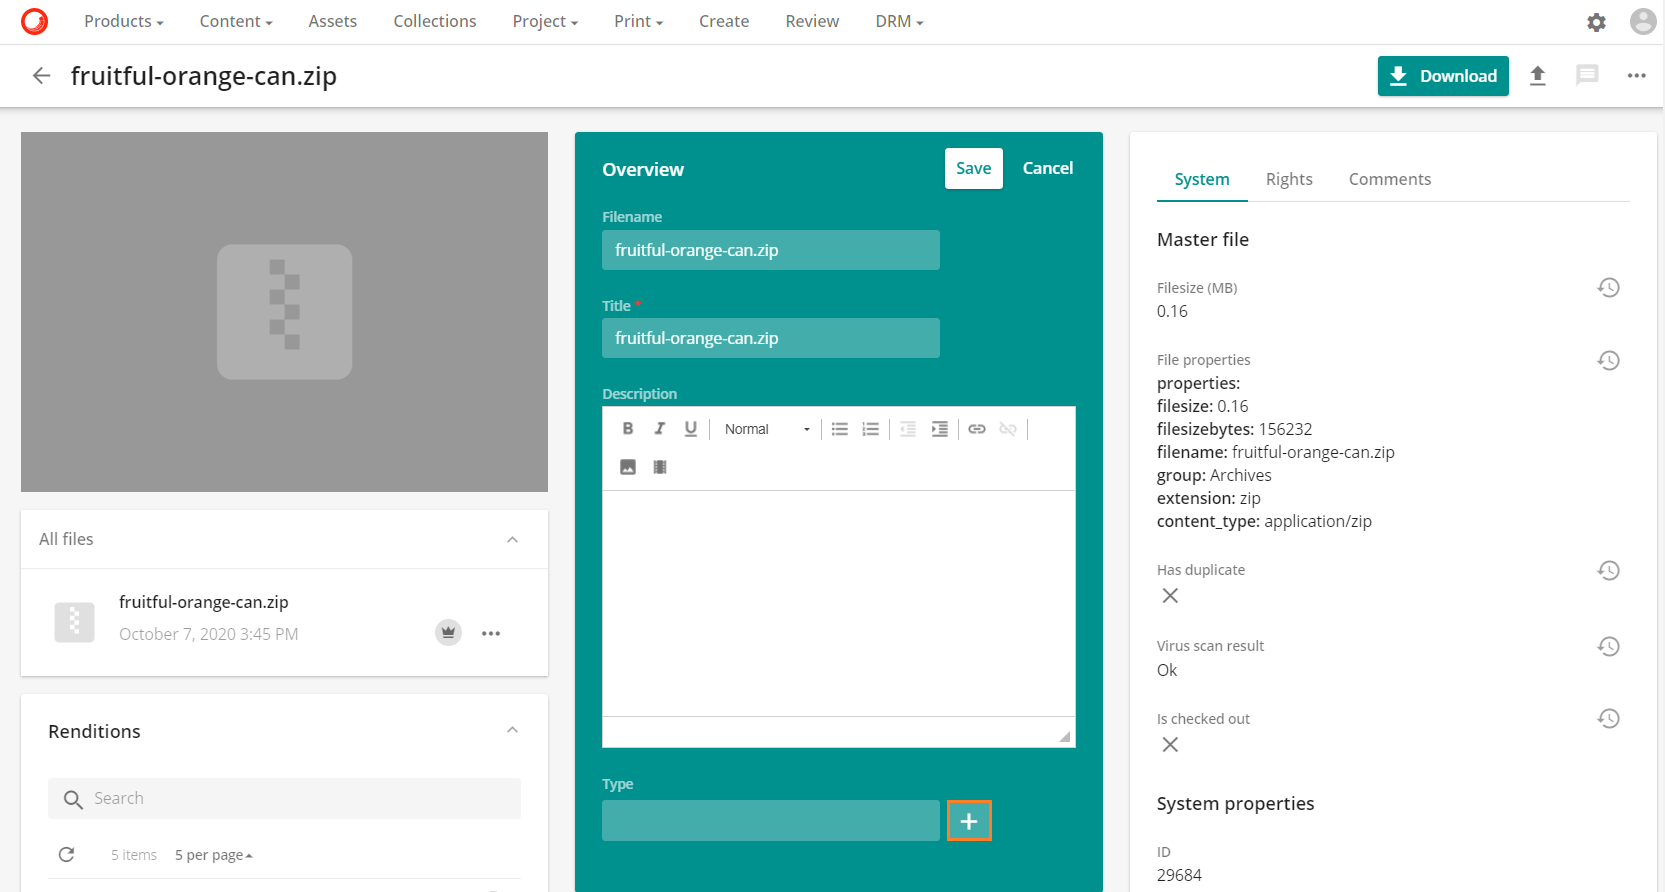Click the crown master-file icon

pos(448,633)
